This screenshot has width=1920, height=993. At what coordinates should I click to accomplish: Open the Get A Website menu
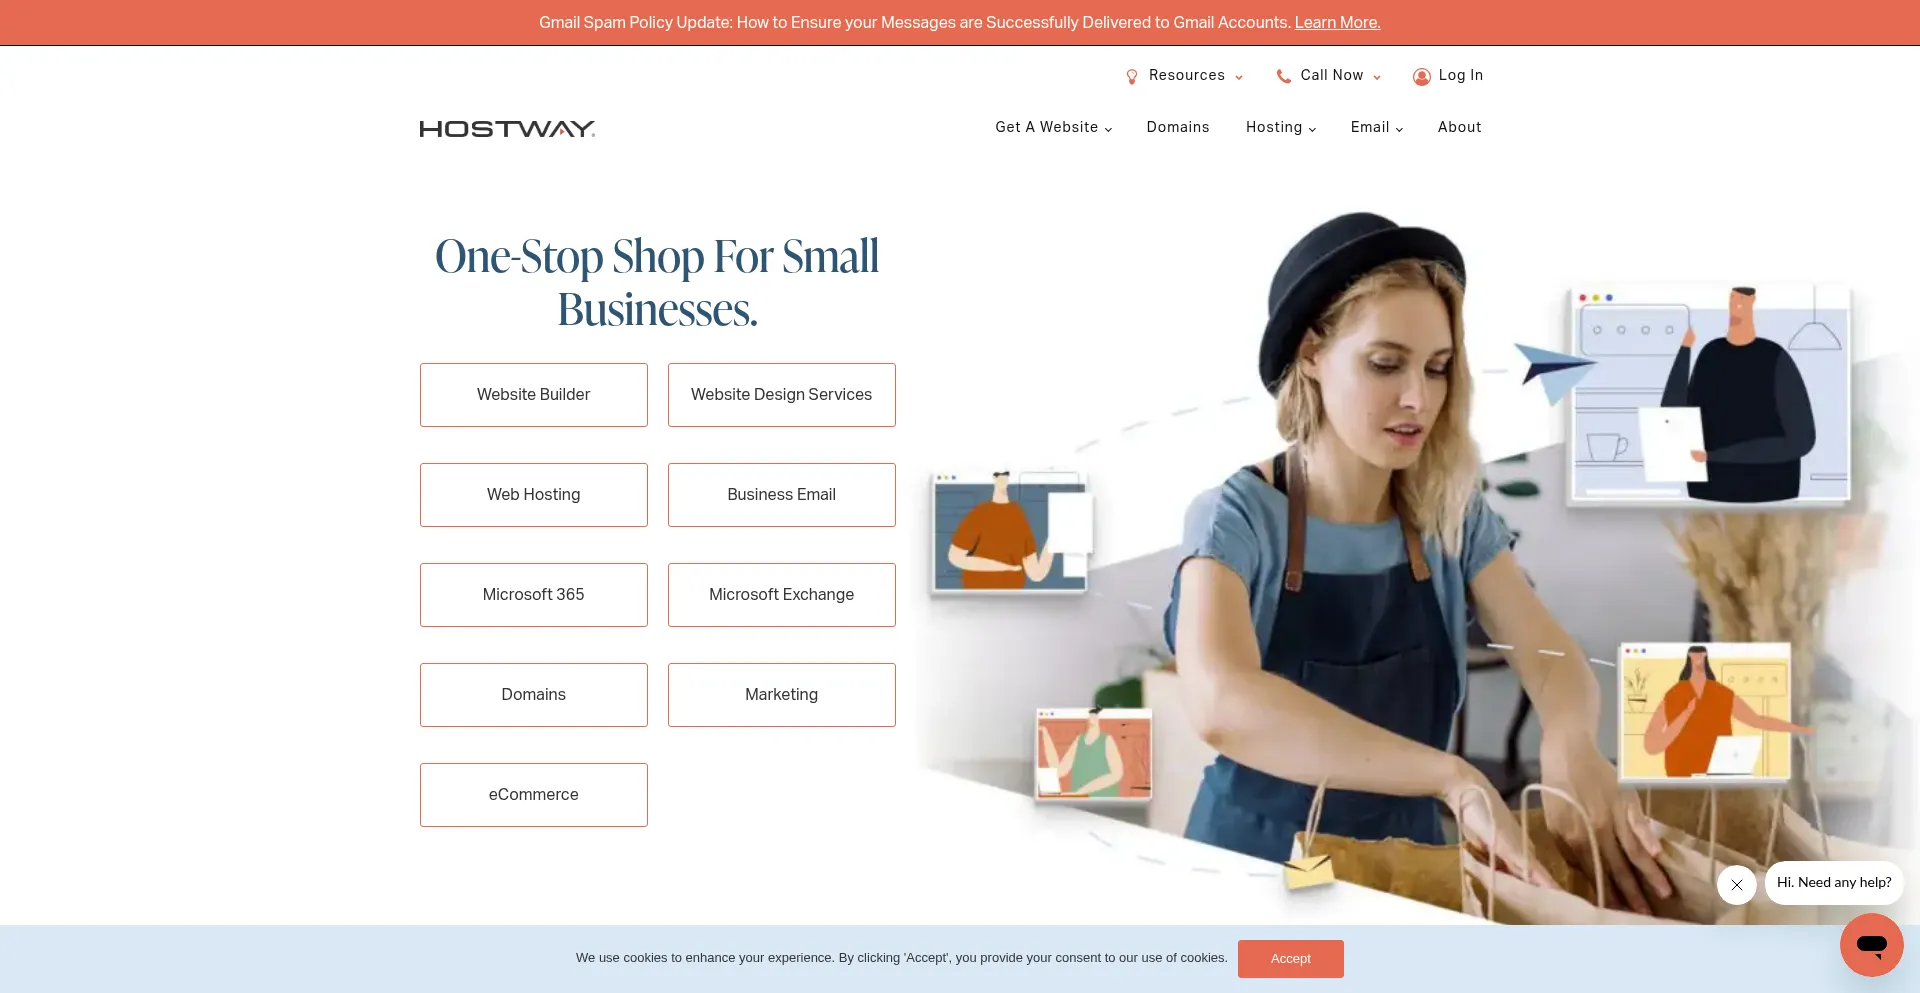pos(1053,127)
